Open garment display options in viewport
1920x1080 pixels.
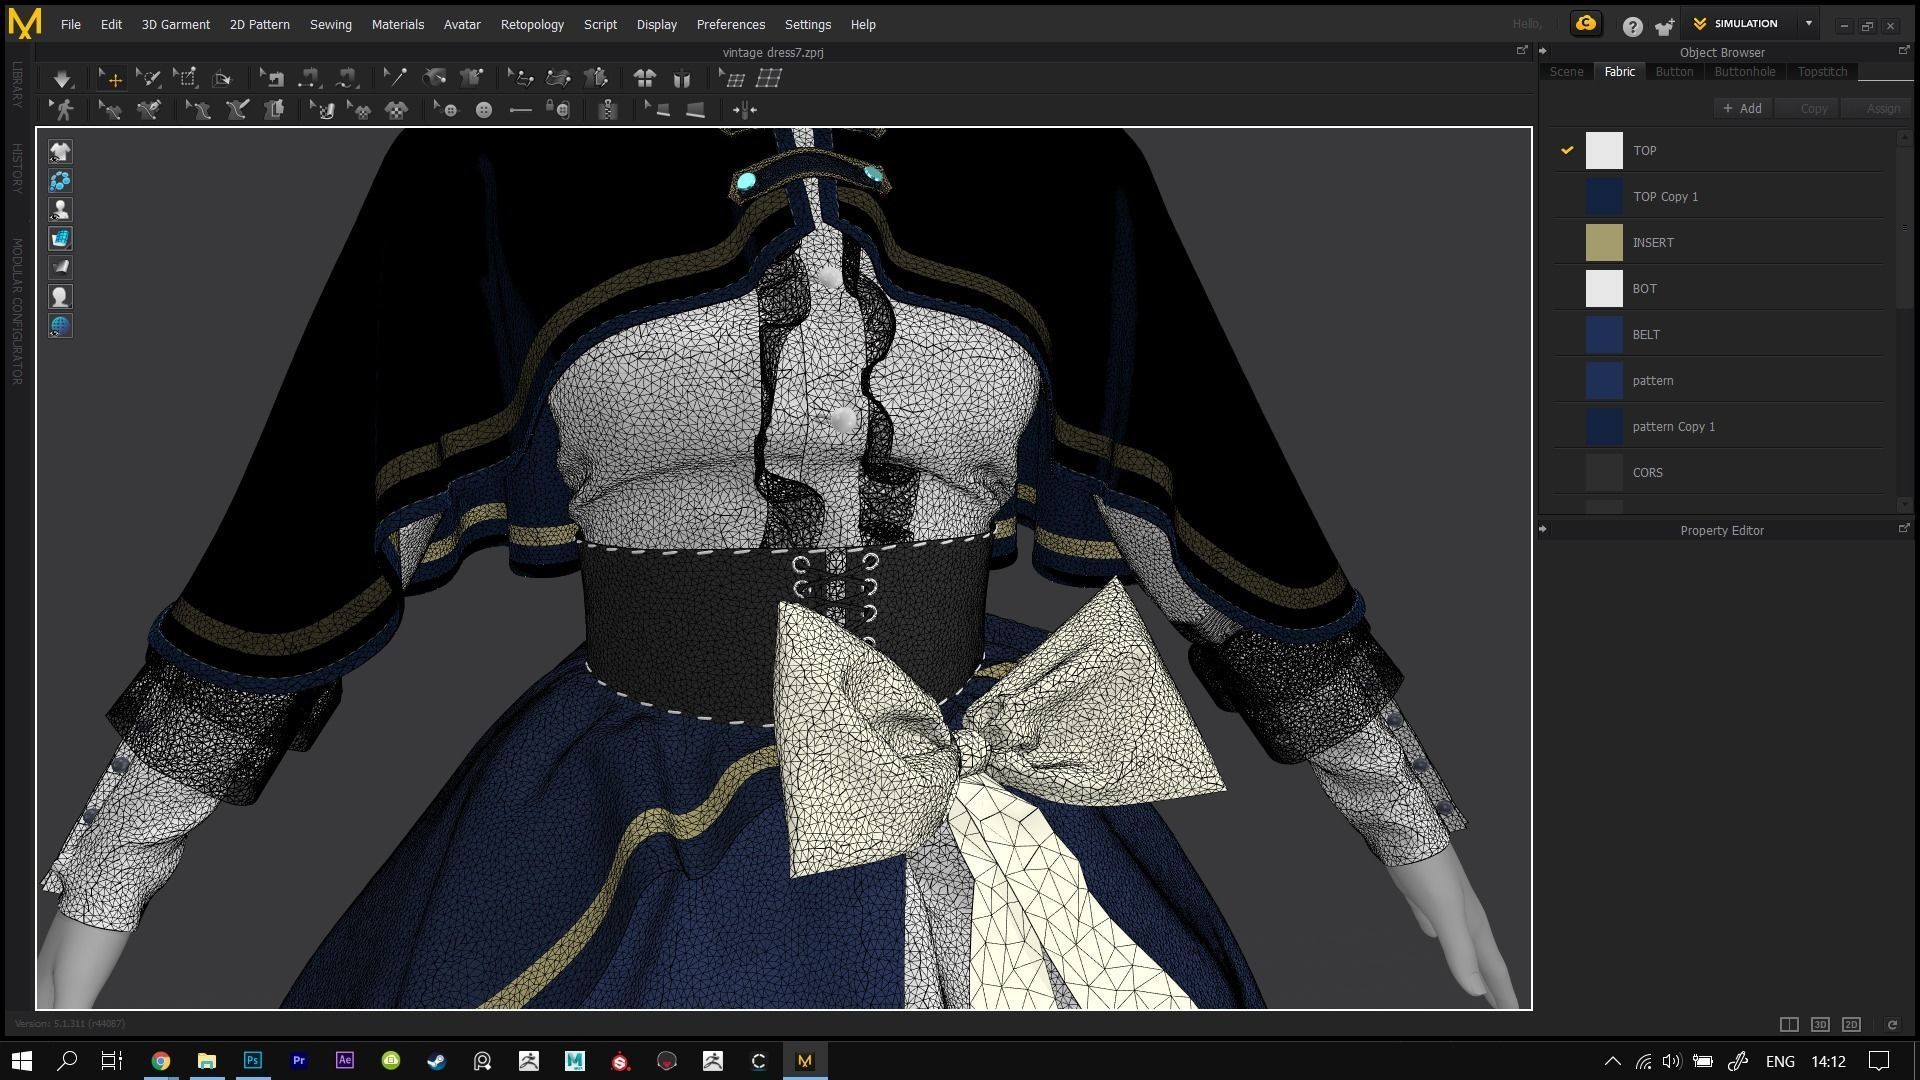(x=60, y=152)
